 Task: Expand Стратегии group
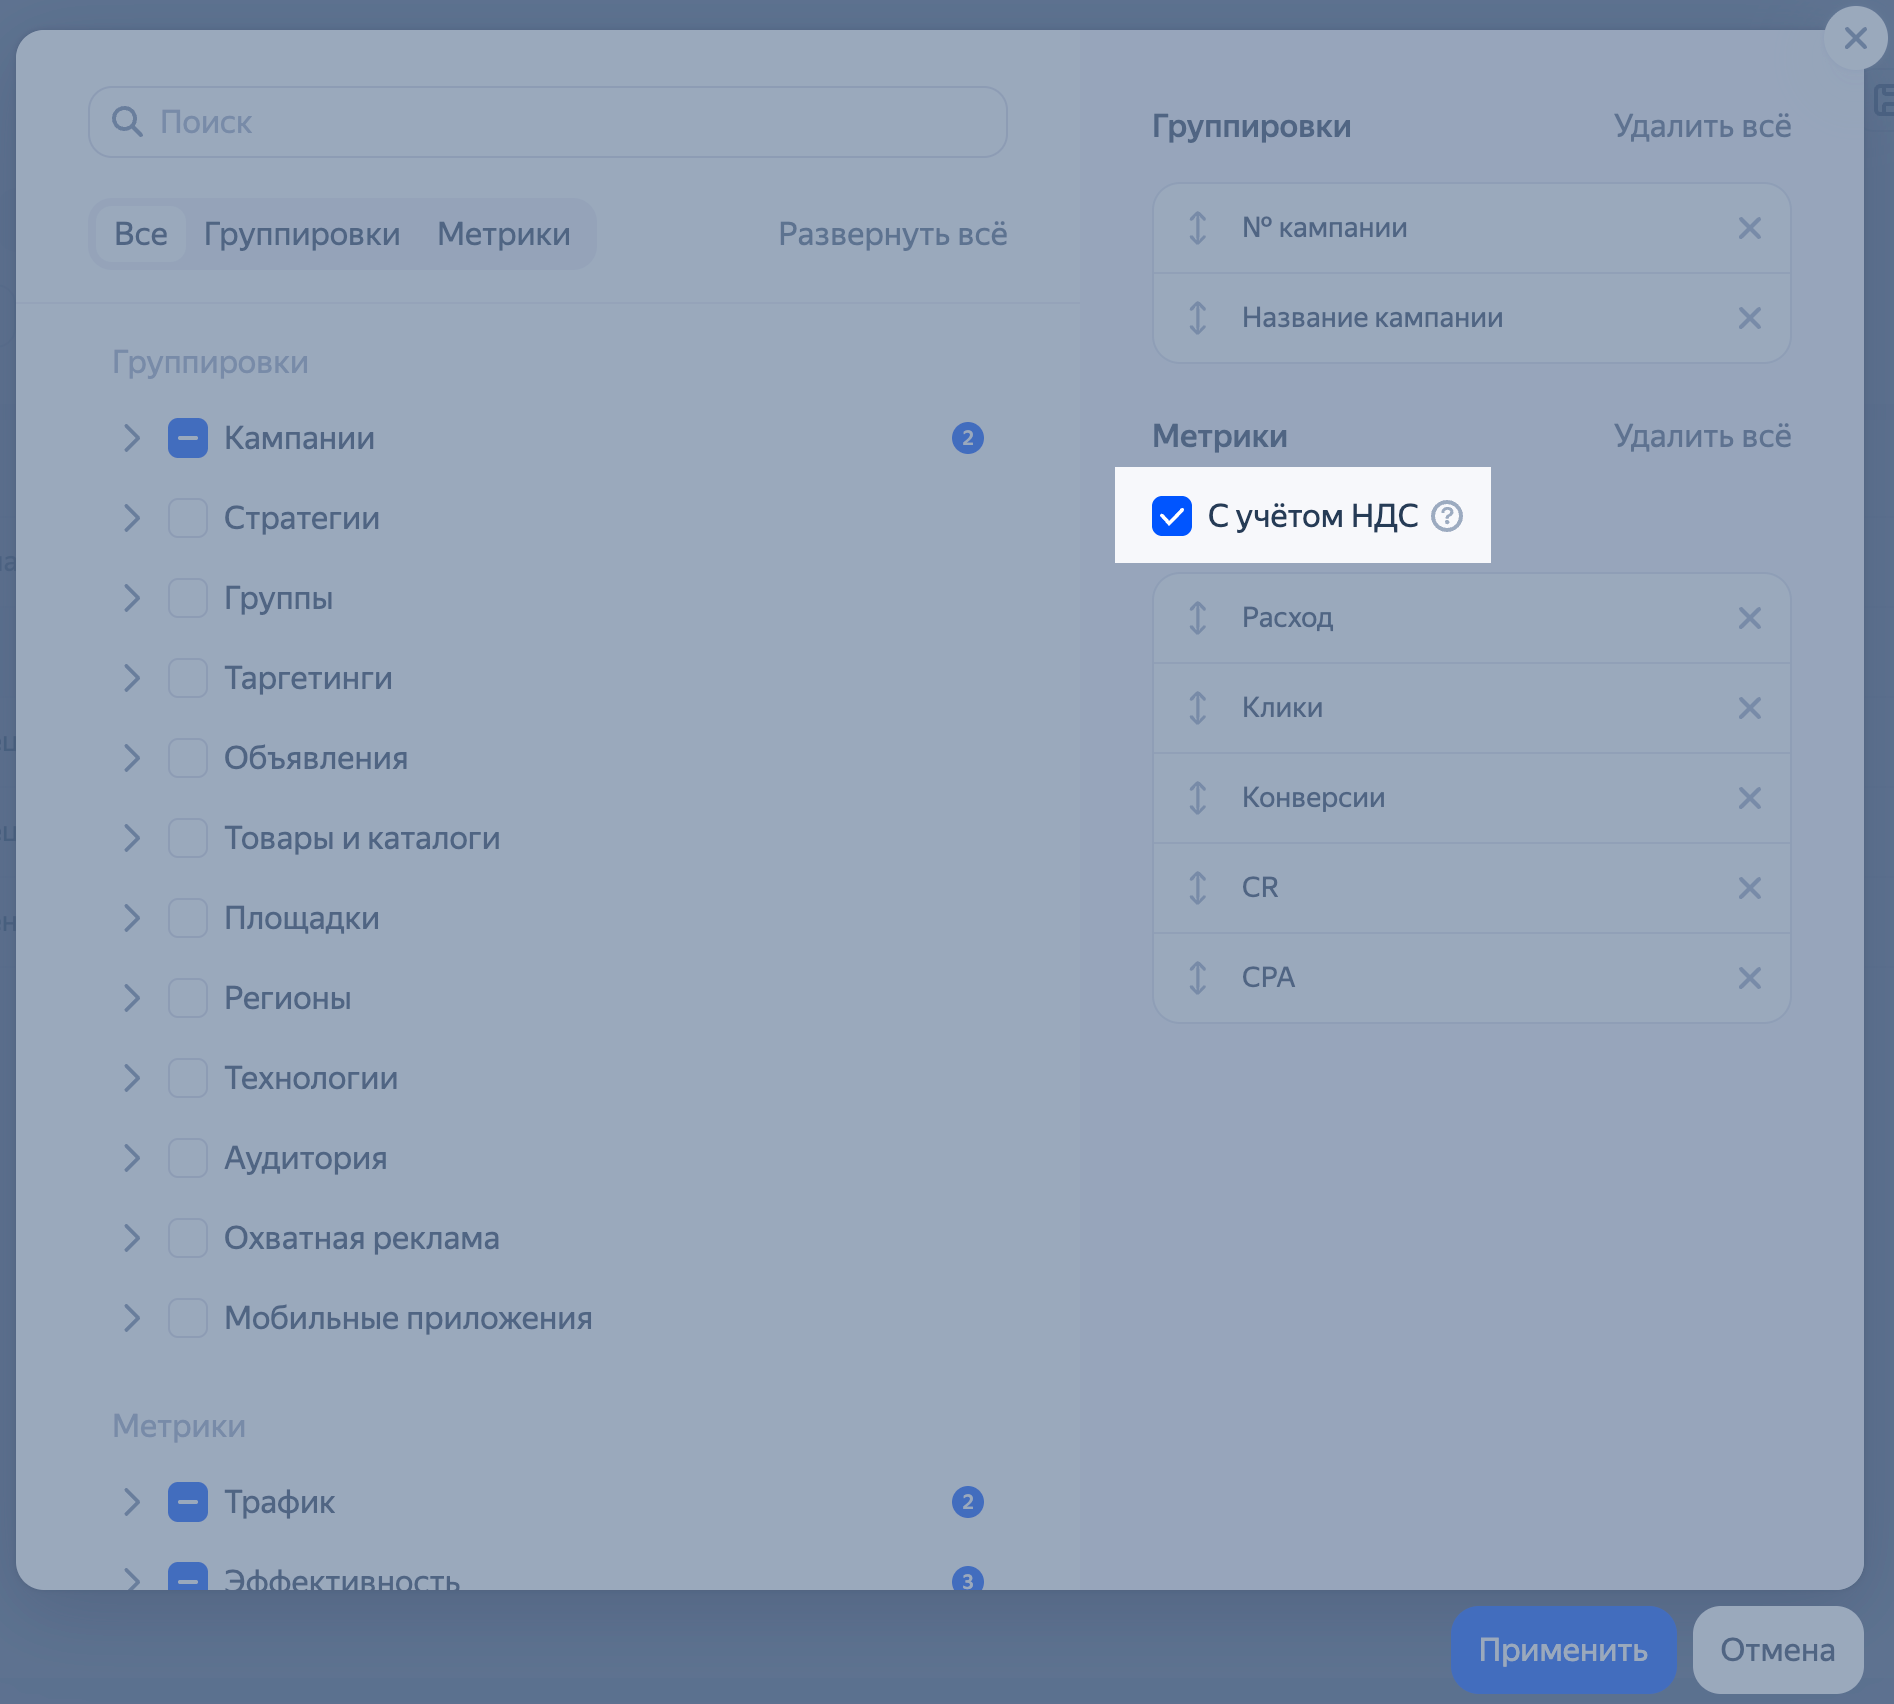[x=131, y=518]
